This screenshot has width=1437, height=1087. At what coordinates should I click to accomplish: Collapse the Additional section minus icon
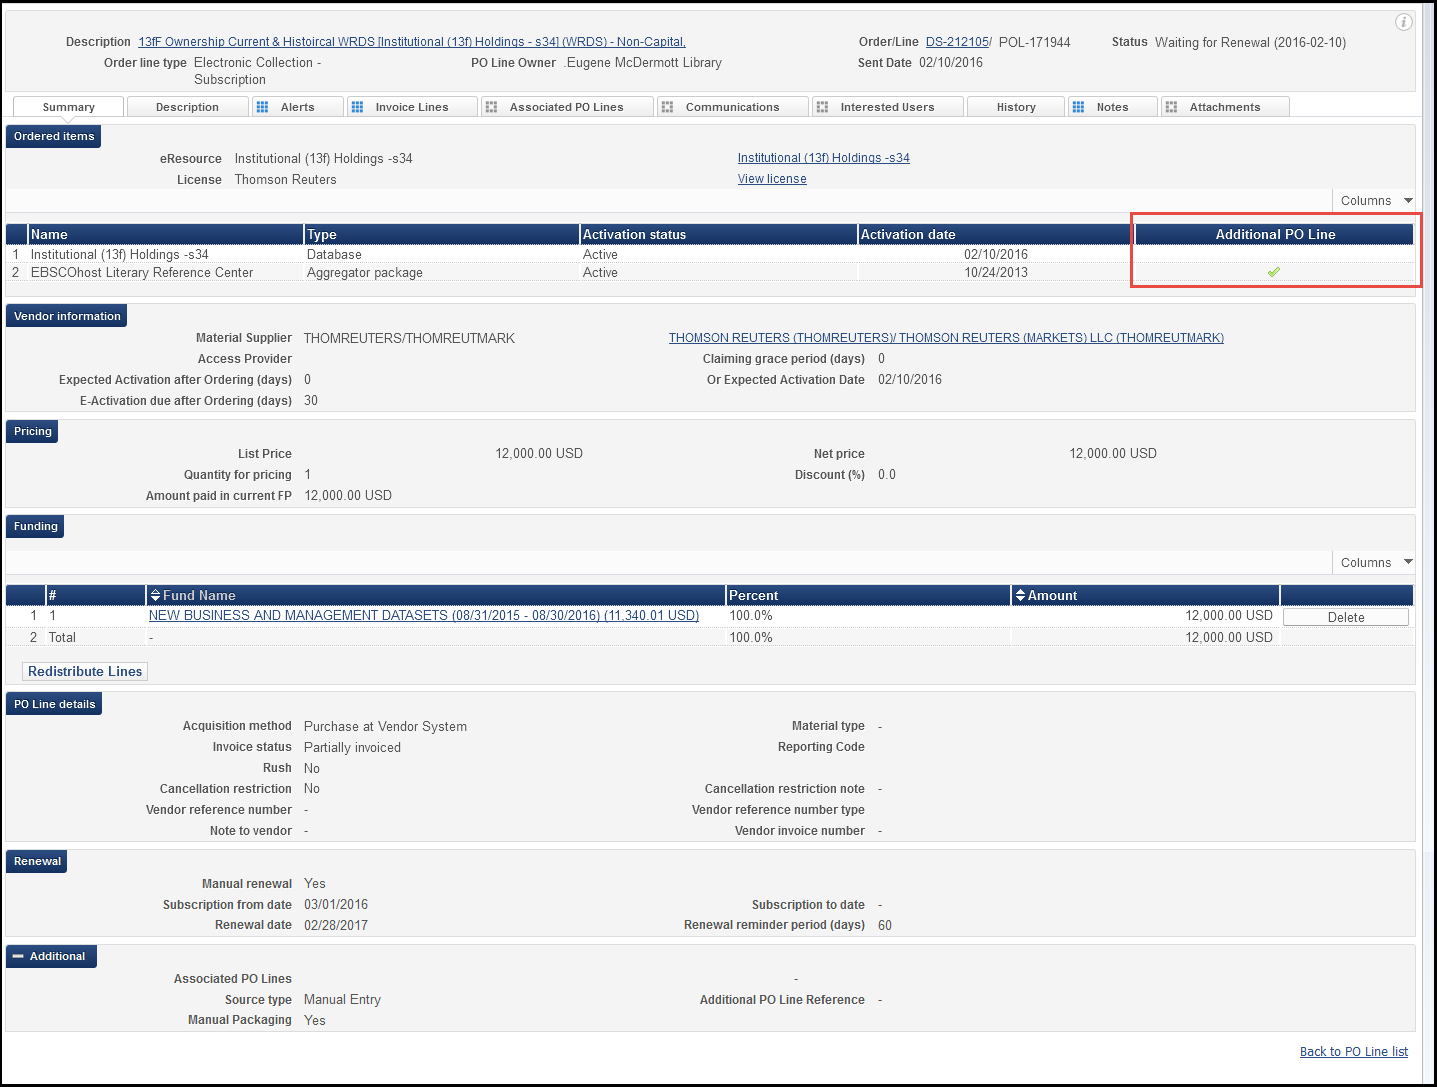click(18, 957)
